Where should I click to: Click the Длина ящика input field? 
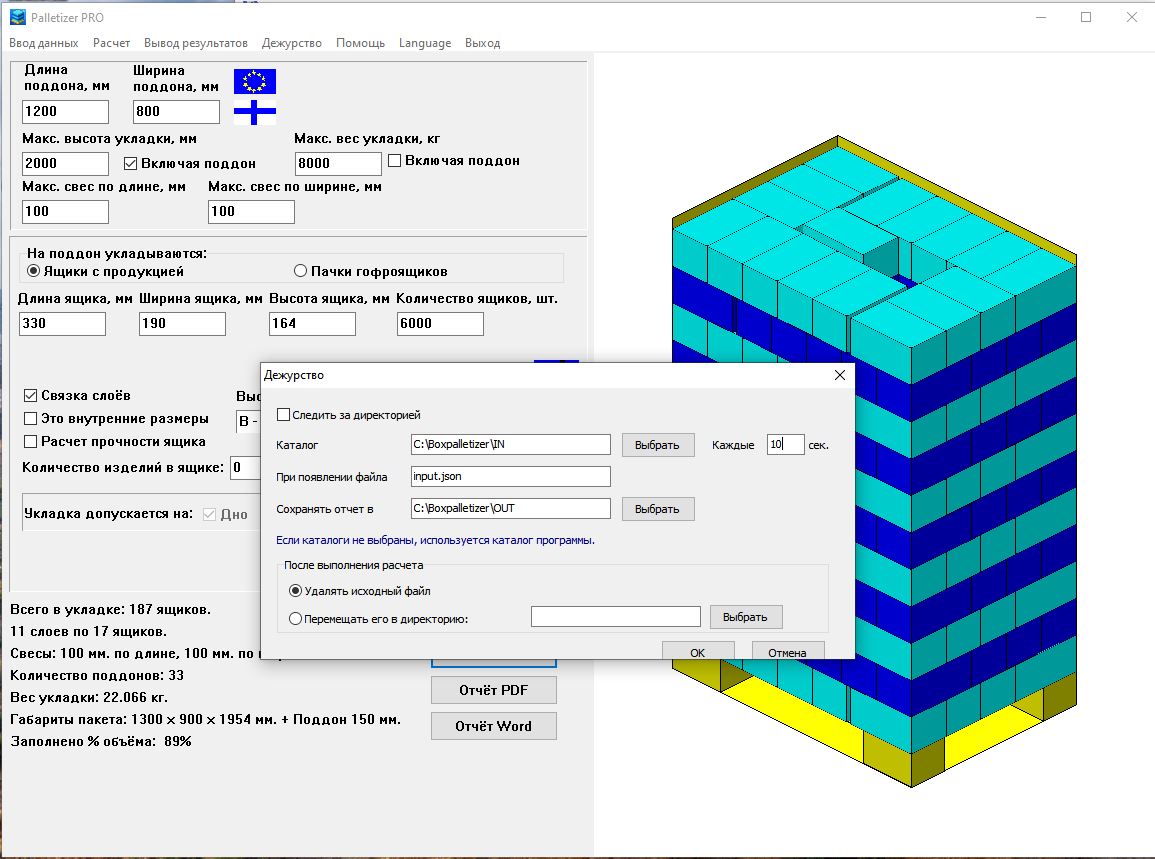tap(63, 324)
